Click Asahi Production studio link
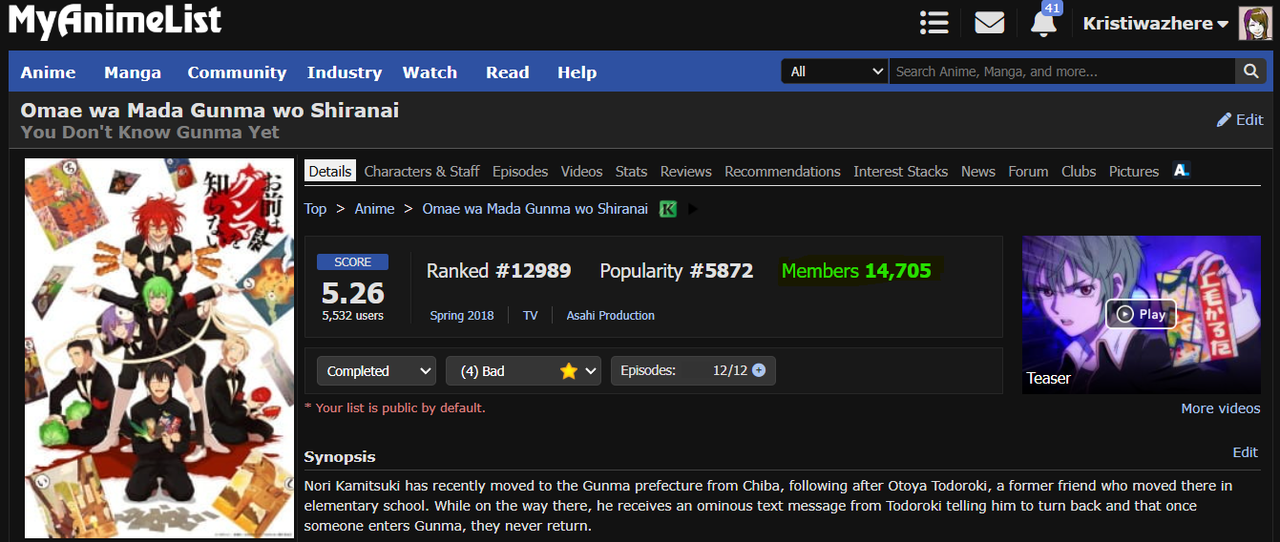The height and width of the screenshot is (542, 1280). click(611, 315)
